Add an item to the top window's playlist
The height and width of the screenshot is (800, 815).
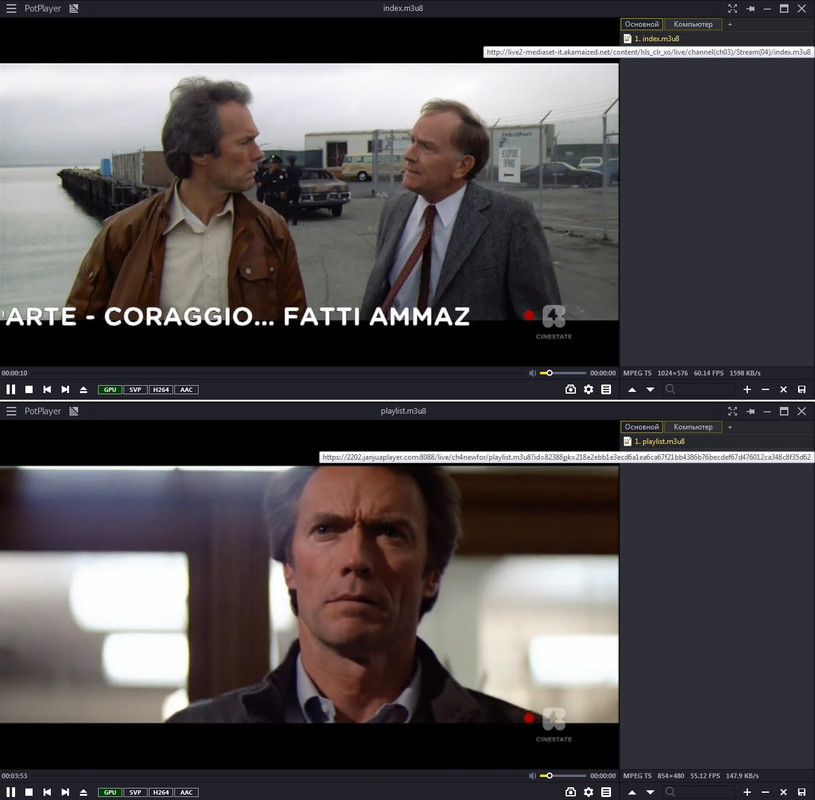(x=747, y=389)
